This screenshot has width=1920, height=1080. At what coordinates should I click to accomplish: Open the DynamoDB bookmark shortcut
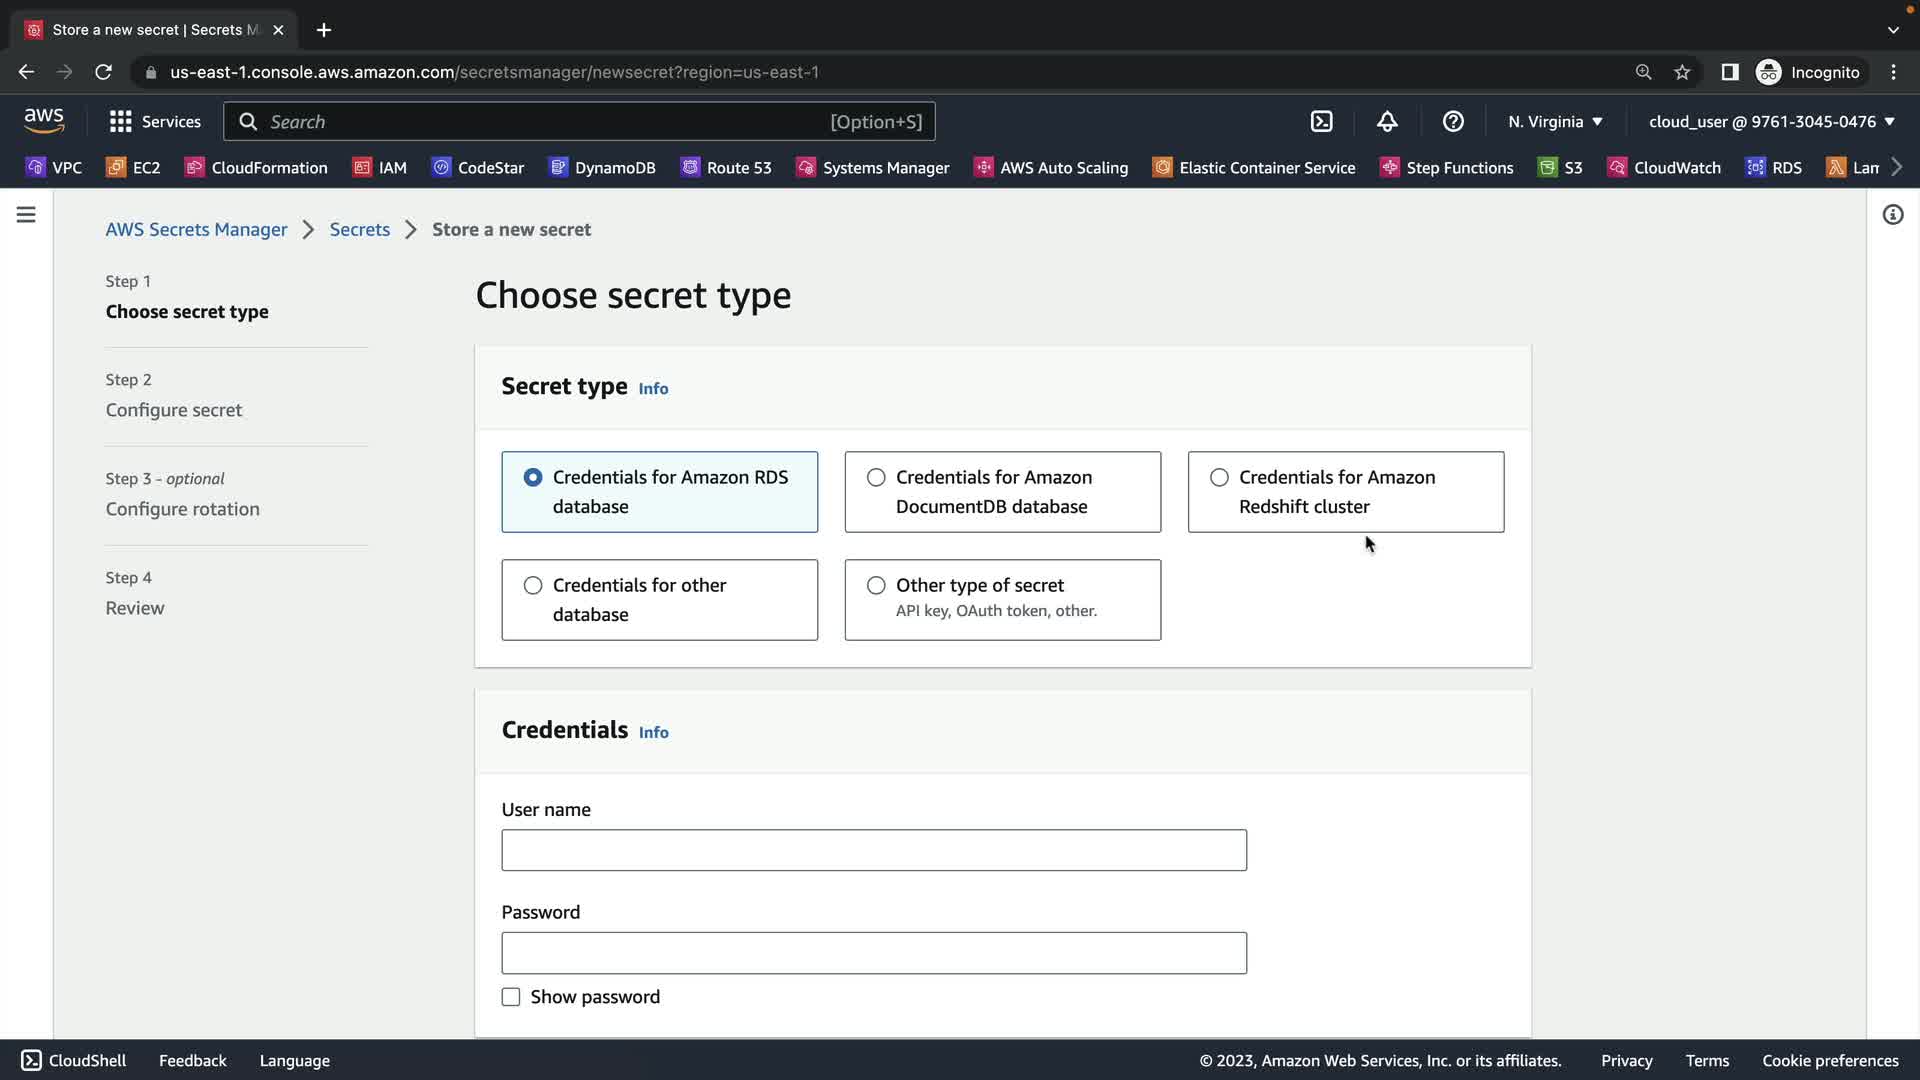(603, 167)
